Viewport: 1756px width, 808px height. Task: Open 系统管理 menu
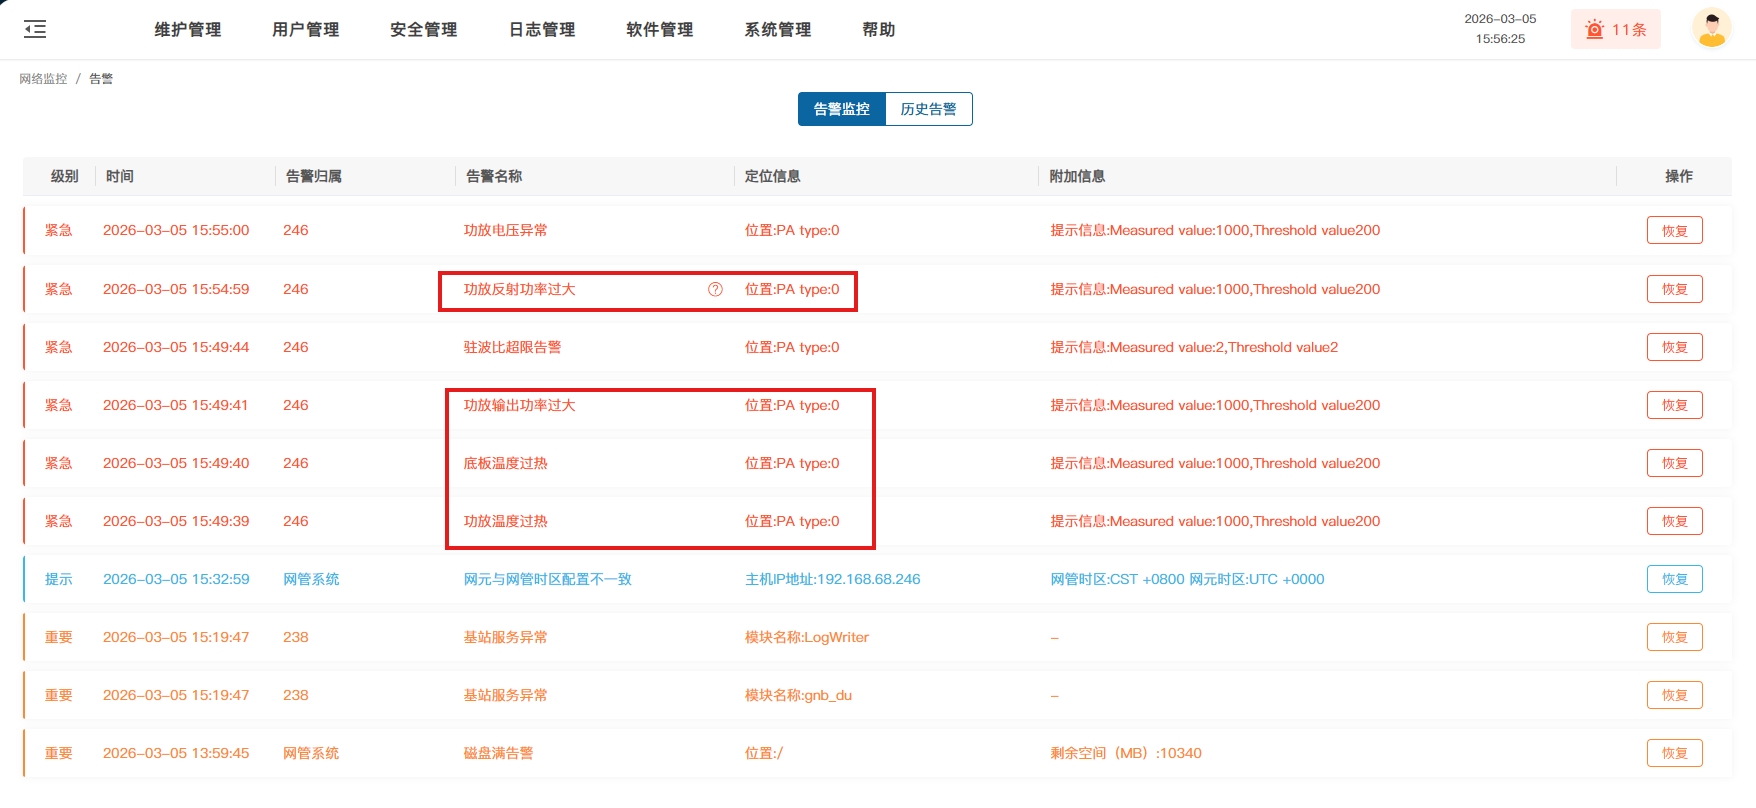777,30
